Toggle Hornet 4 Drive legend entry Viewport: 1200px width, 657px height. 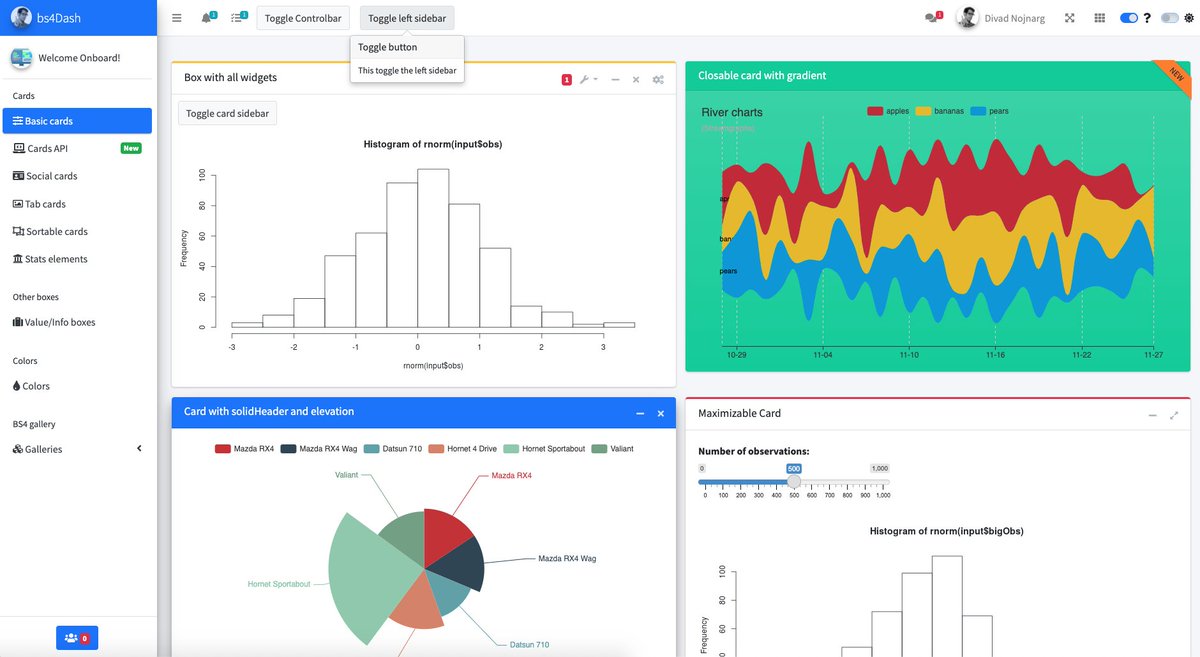(x=463, y=449)
